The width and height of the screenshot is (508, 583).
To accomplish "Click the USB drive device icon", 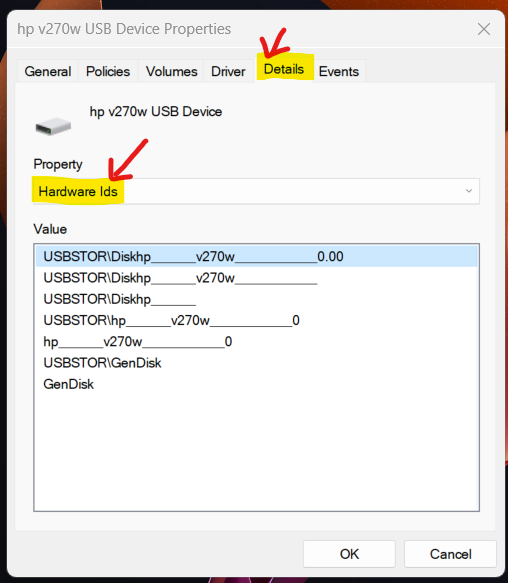I will (x=53, y=126).
